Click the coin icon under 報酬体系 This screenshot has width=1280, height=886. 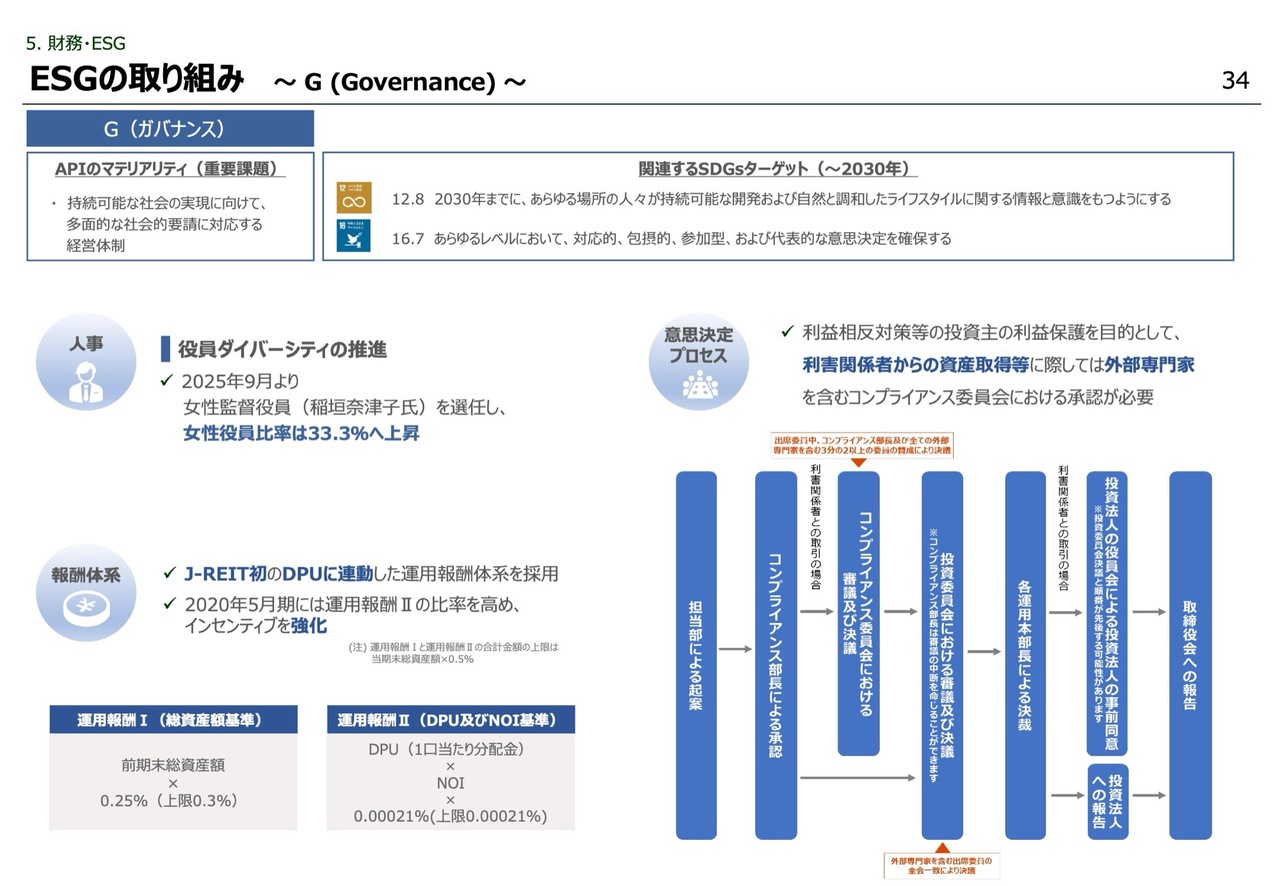pos(85,609)
